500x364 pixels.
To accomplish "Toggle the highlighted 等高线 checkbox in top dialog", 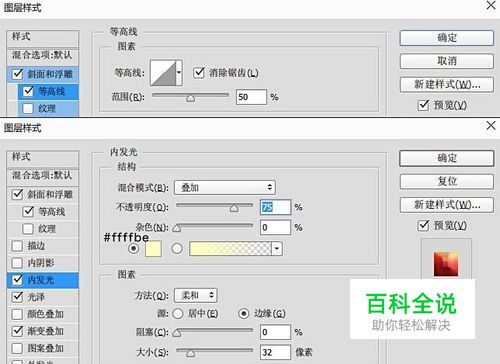I will (x=28, y=91).
